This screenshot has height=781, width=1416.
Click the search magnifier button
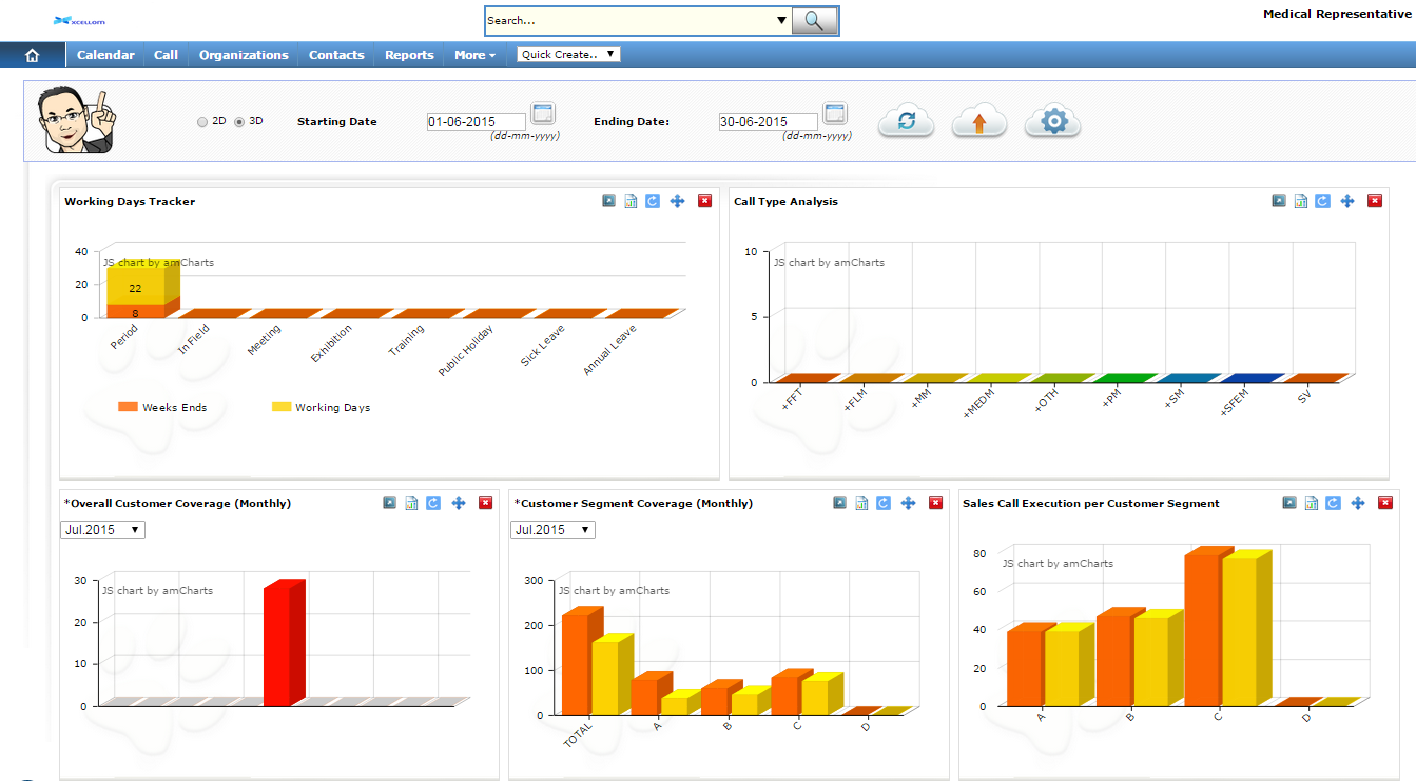click(814, 21)
